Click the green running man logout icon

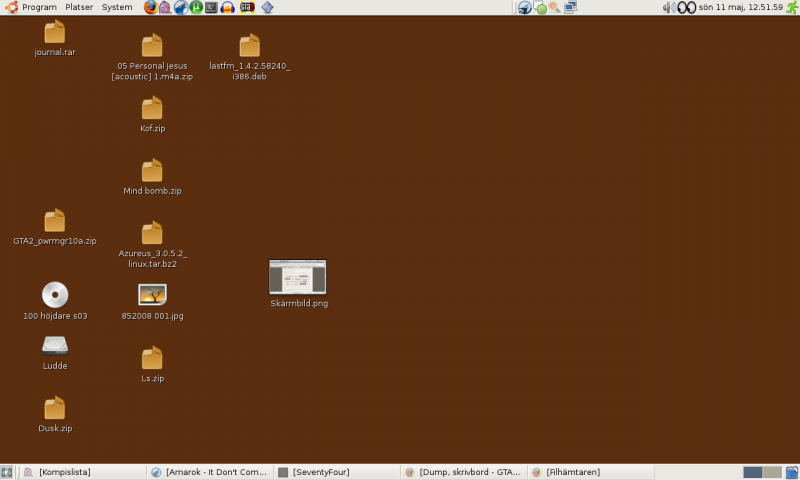(x=791, y=7)
